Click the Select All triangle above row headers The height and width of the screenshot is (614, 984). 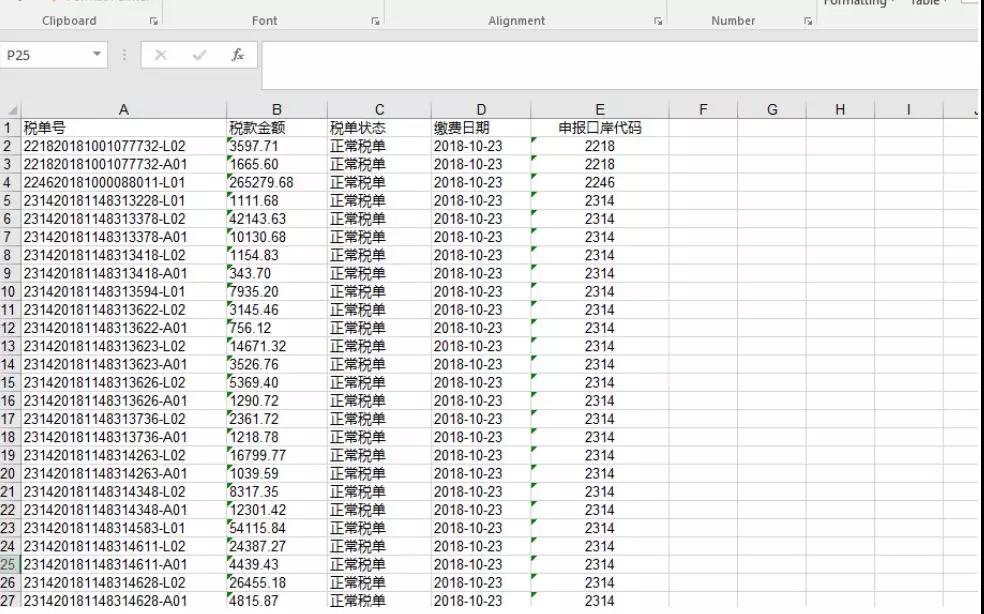(12, 109)
